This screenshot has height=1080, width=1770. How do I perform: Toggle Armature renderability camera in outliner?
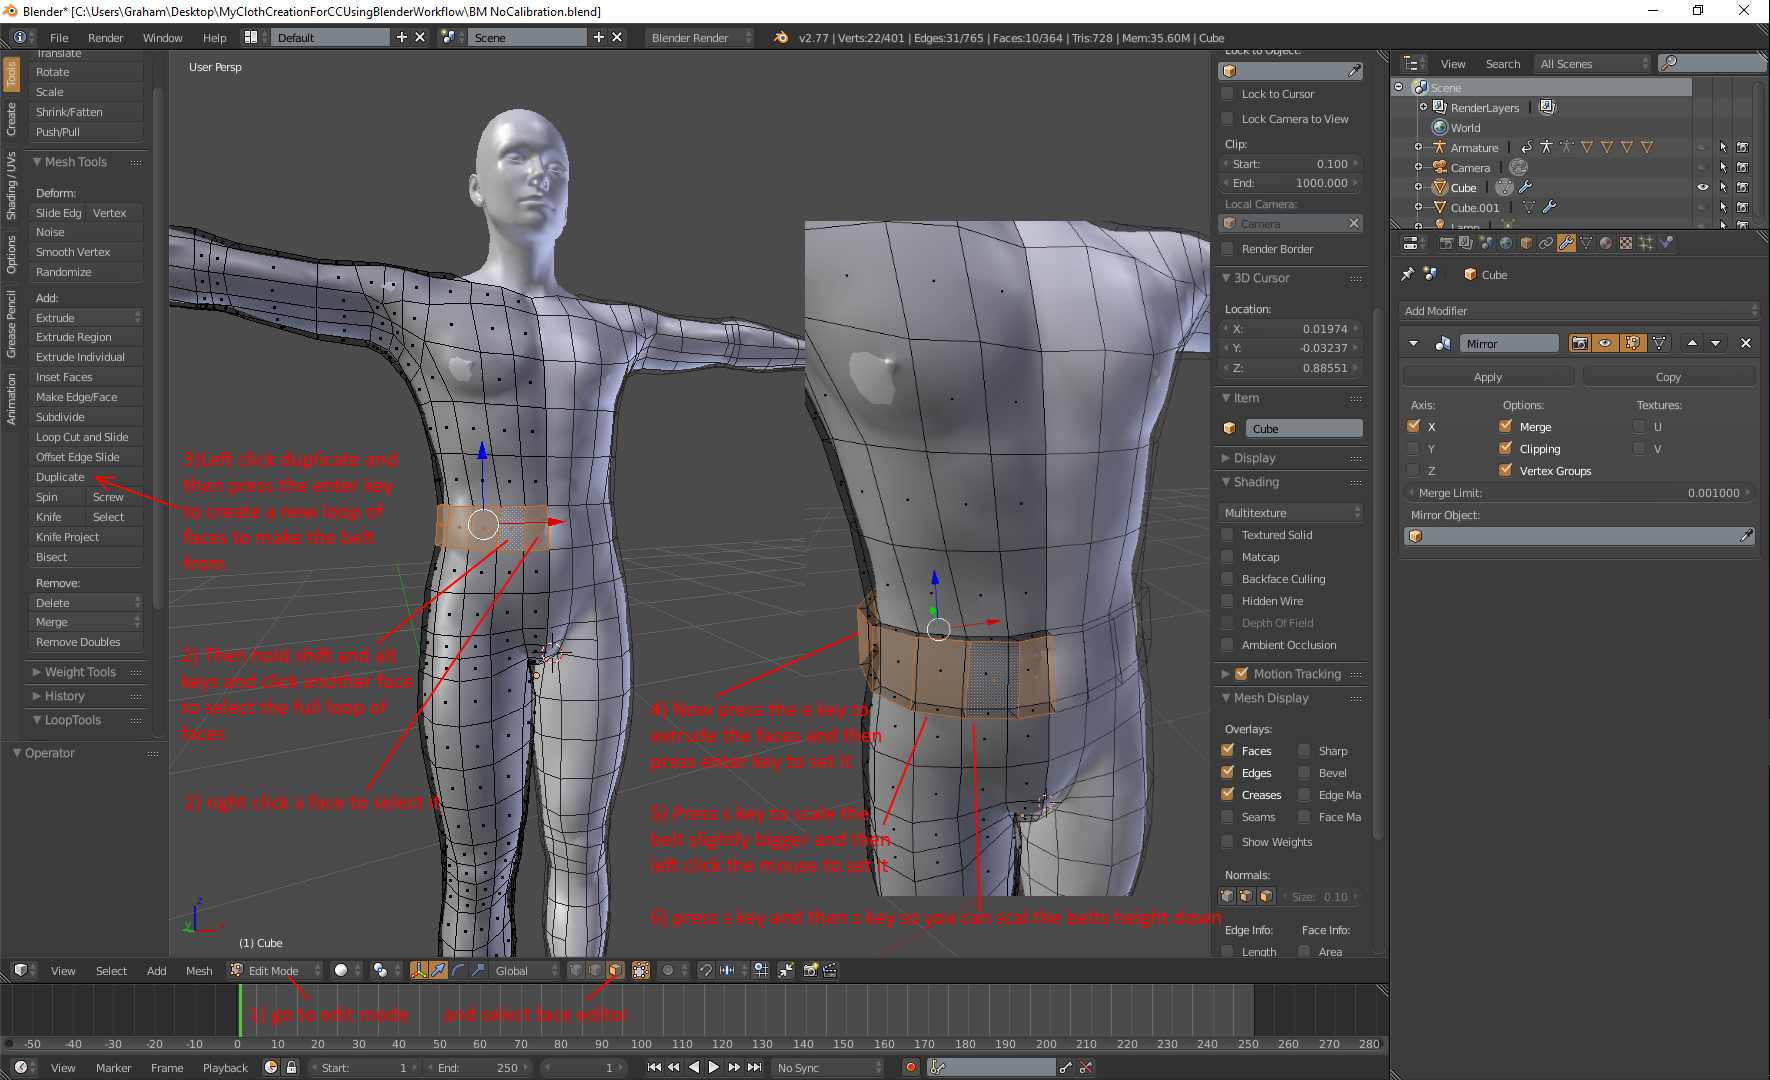(x=1743, y=147)
